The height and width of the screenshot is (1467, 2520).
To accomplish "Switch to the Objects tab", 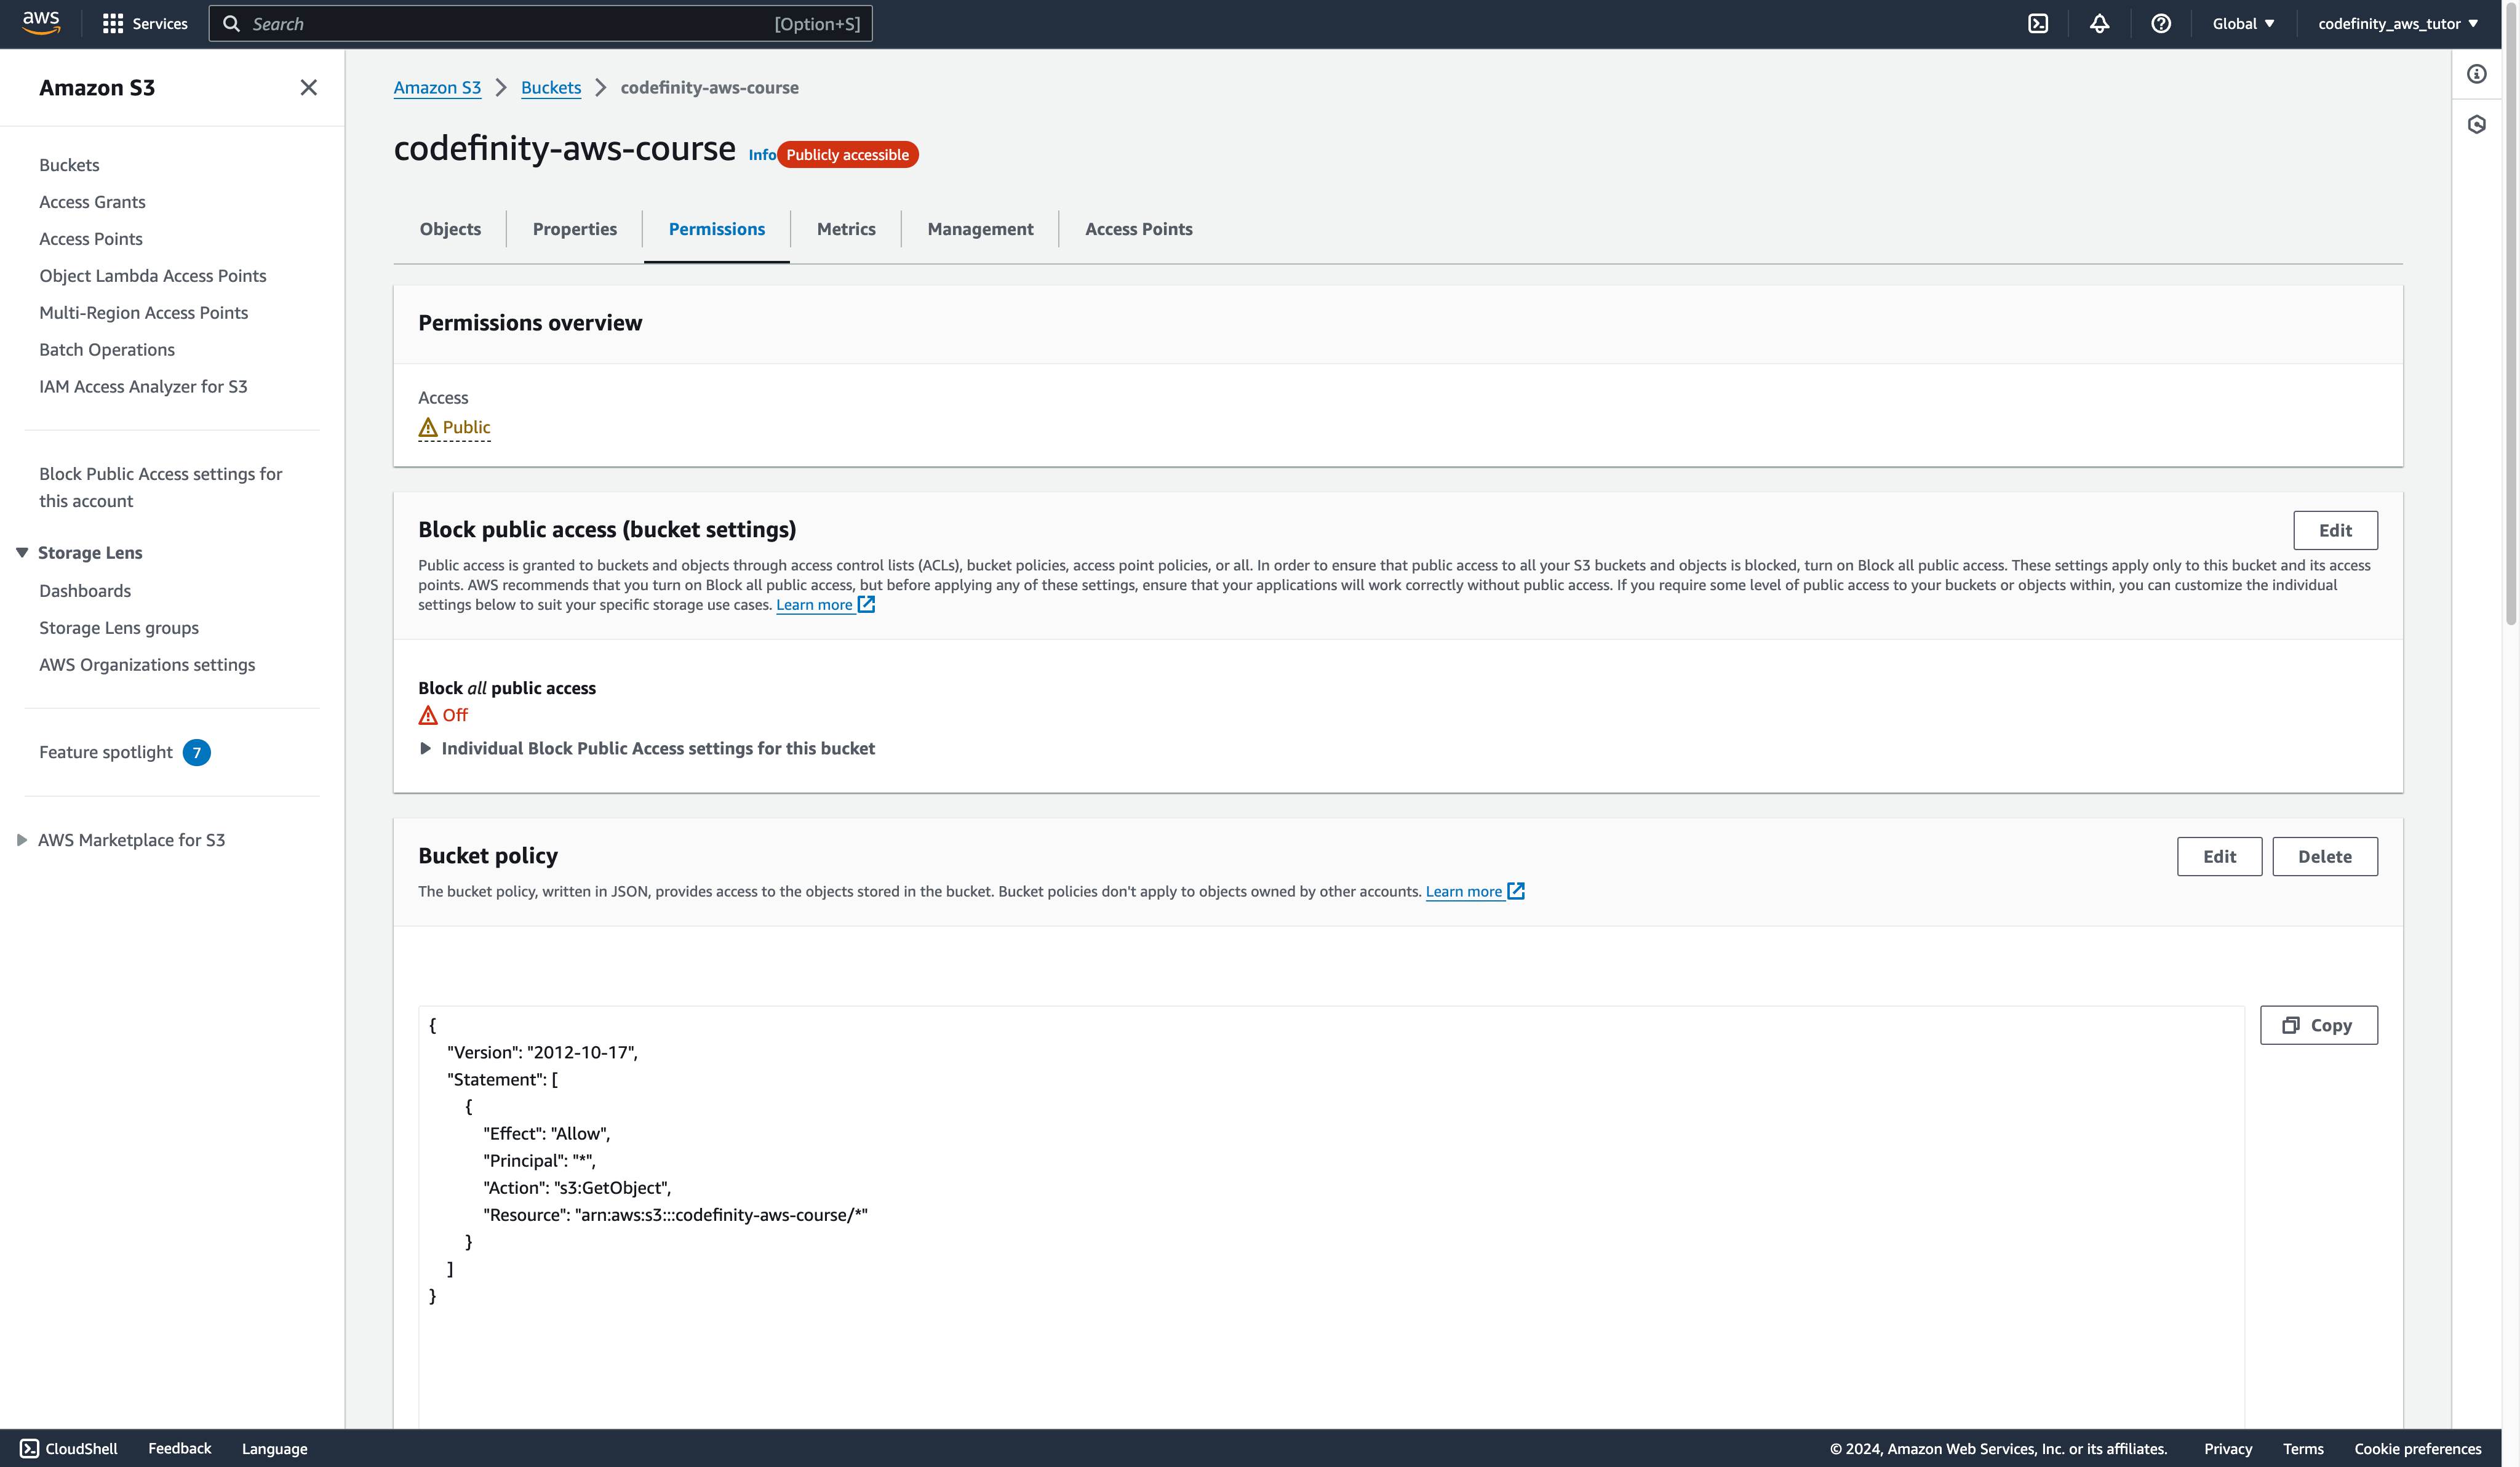I will pyautogui.click(x=450, y=229).
